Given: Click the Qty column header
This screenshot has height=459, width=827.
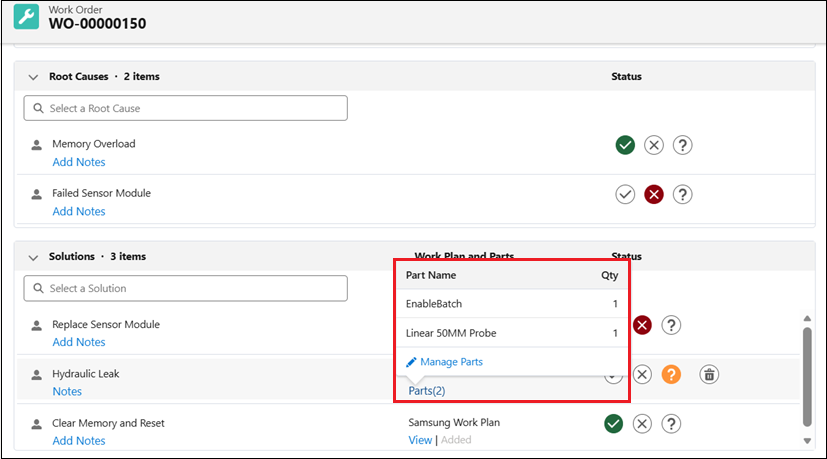Looking at the screenshot, I should click(x=610, y=275).
